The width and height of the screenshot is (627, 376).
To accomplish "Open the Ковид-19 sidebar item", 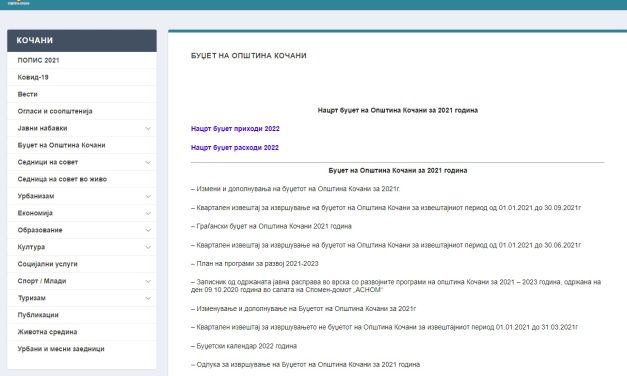I will tap(82, 77).
